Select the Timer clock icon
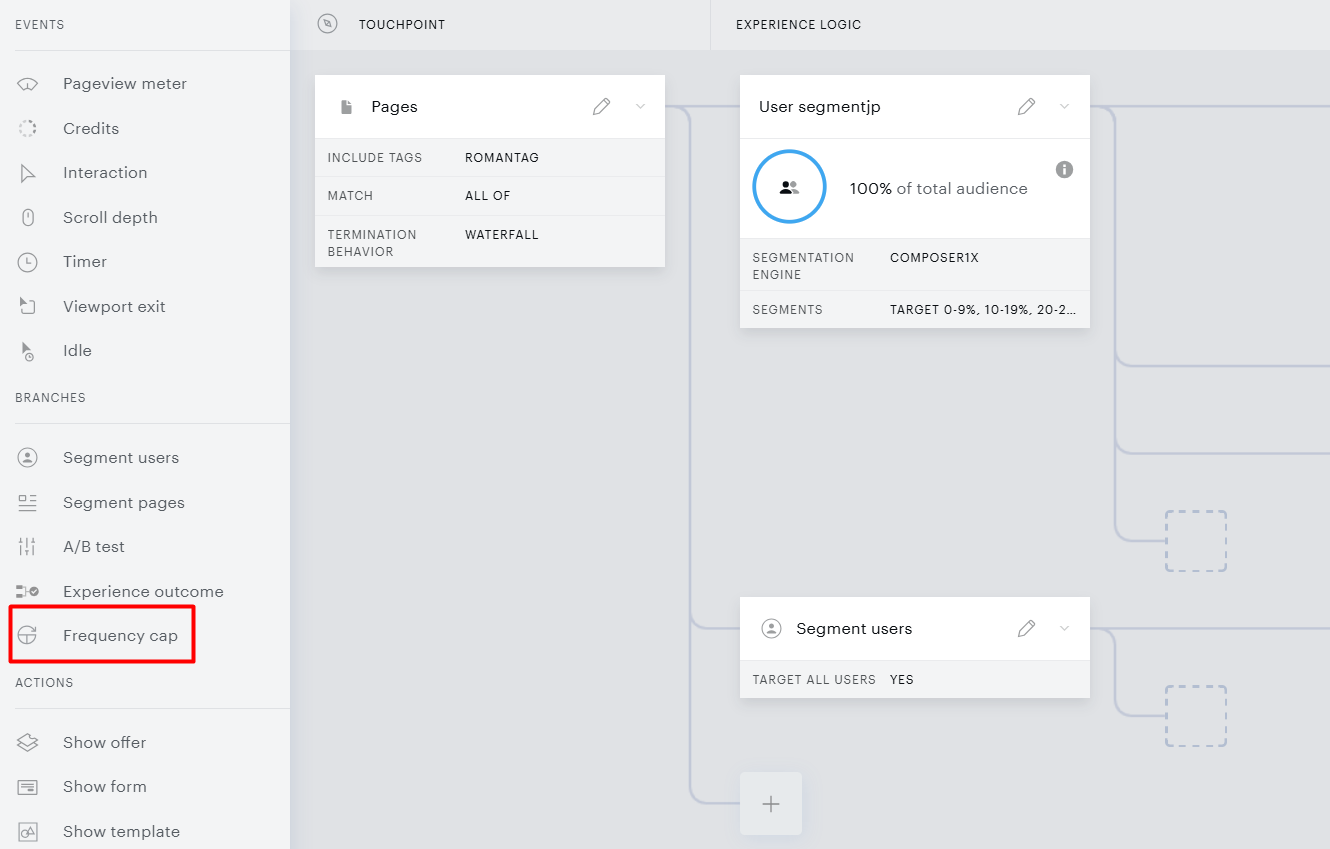 click(x=28, y=262)
